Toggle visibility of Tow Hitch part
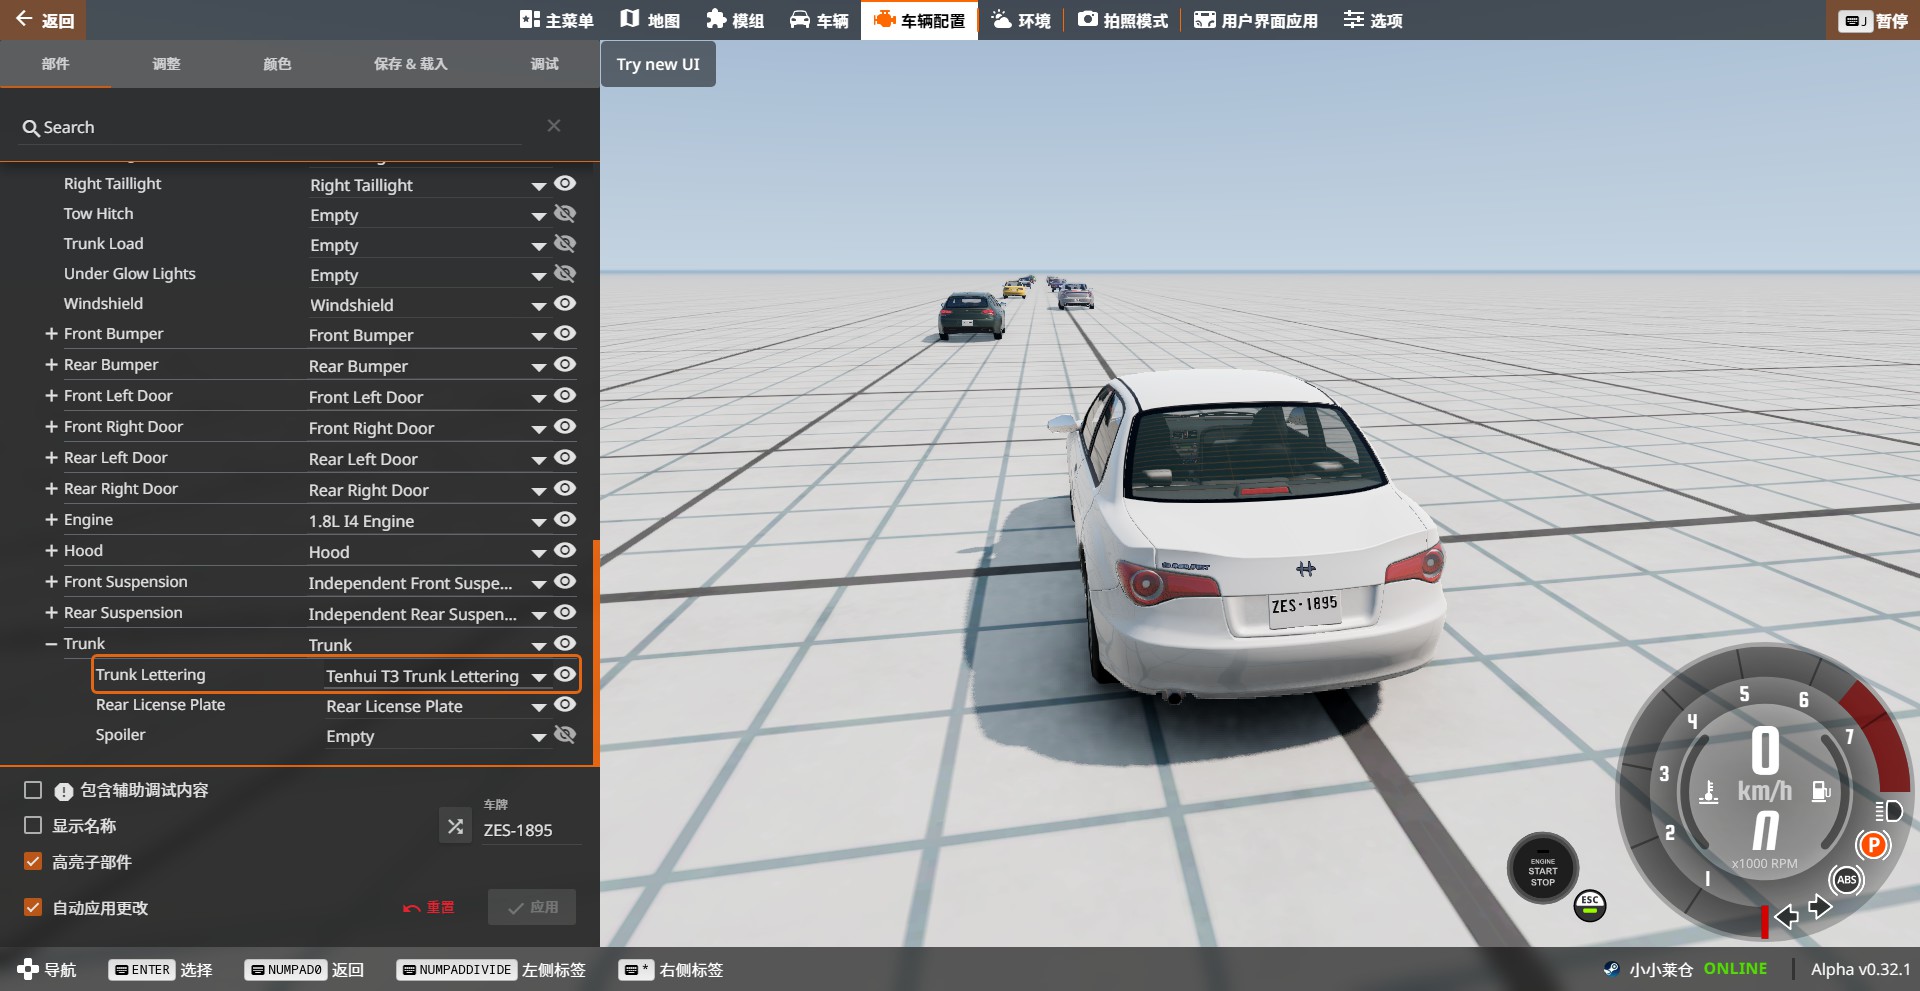Image resolution: width=1920 pixels, height=991 pixels. (x=565, y=213)
